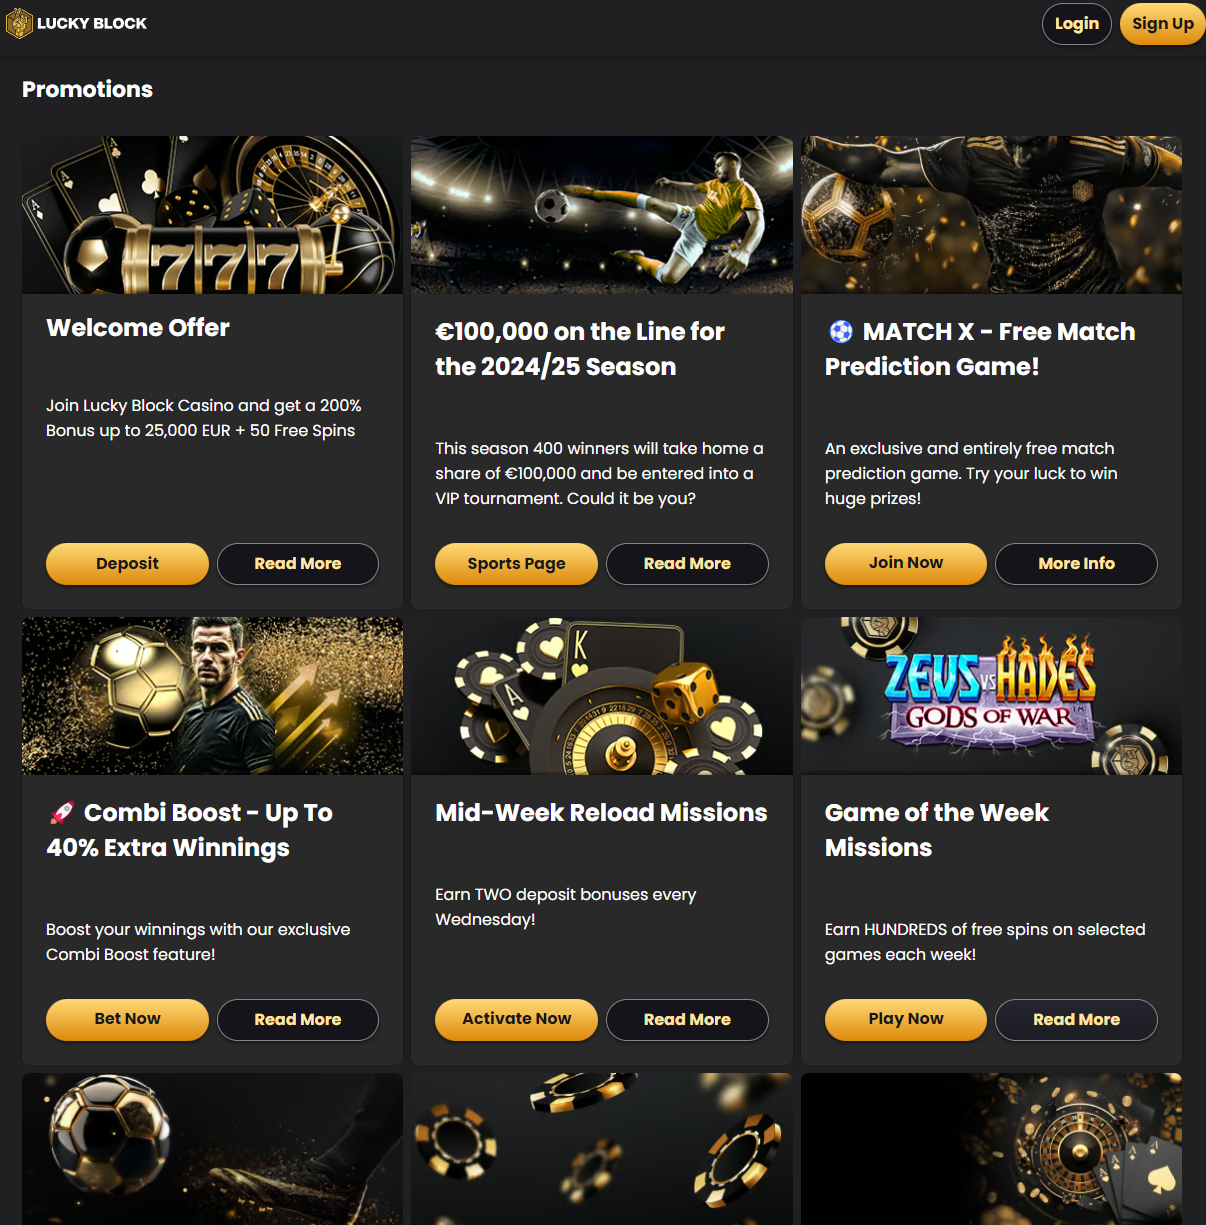Open More Info for MATCH X
The image size is (1206, 1225).
coord(1076,564)
